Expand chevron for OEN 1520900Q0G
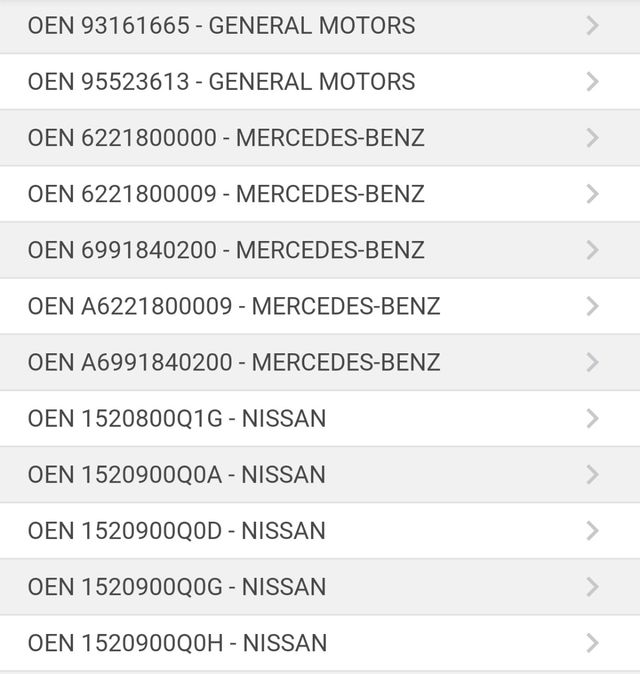 [x=593, y=586]
